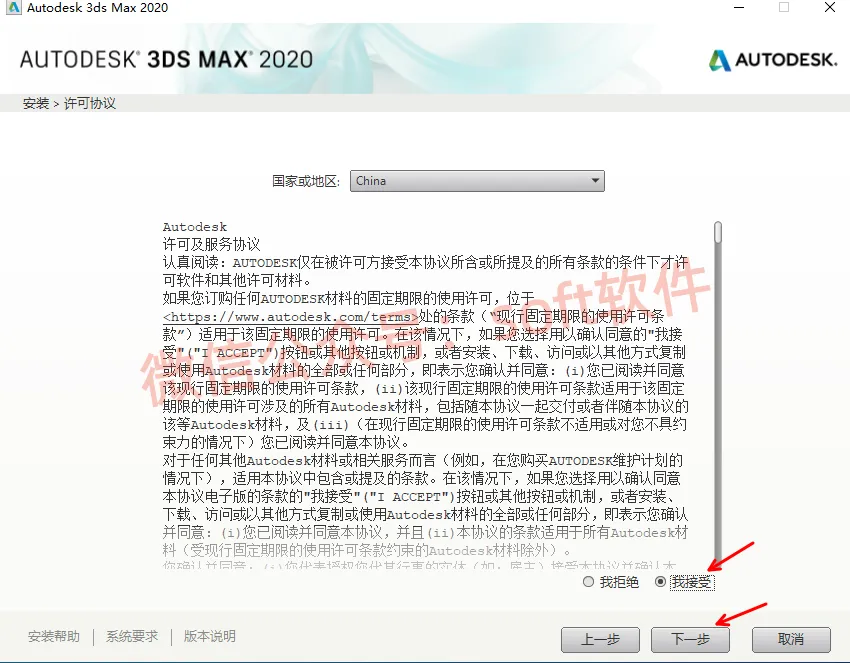
Task: Click the Autodesk 3ds Max title bar icon
Action: click(x=14, y=7)
